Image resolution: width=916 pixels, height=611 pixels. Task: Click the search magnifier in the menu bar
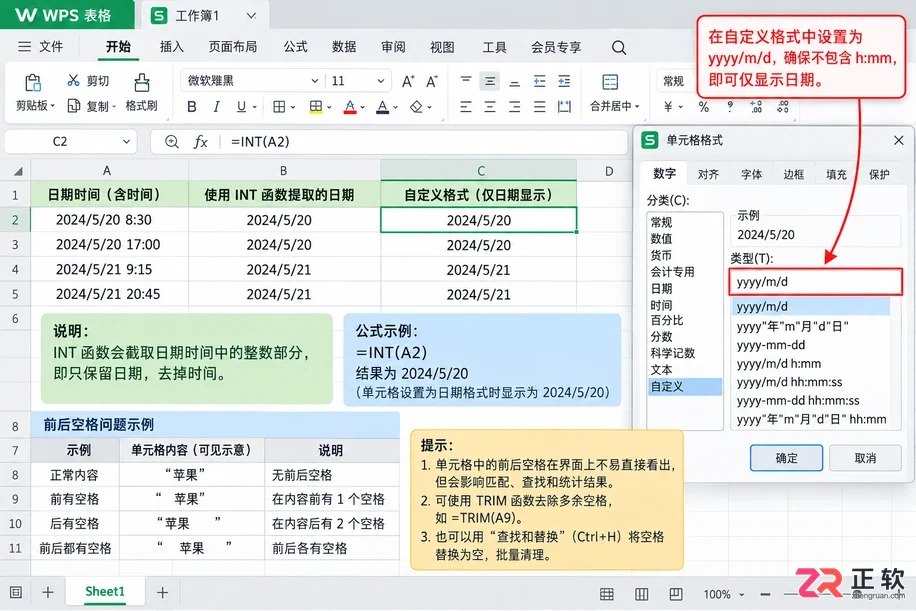coord(619,47)
